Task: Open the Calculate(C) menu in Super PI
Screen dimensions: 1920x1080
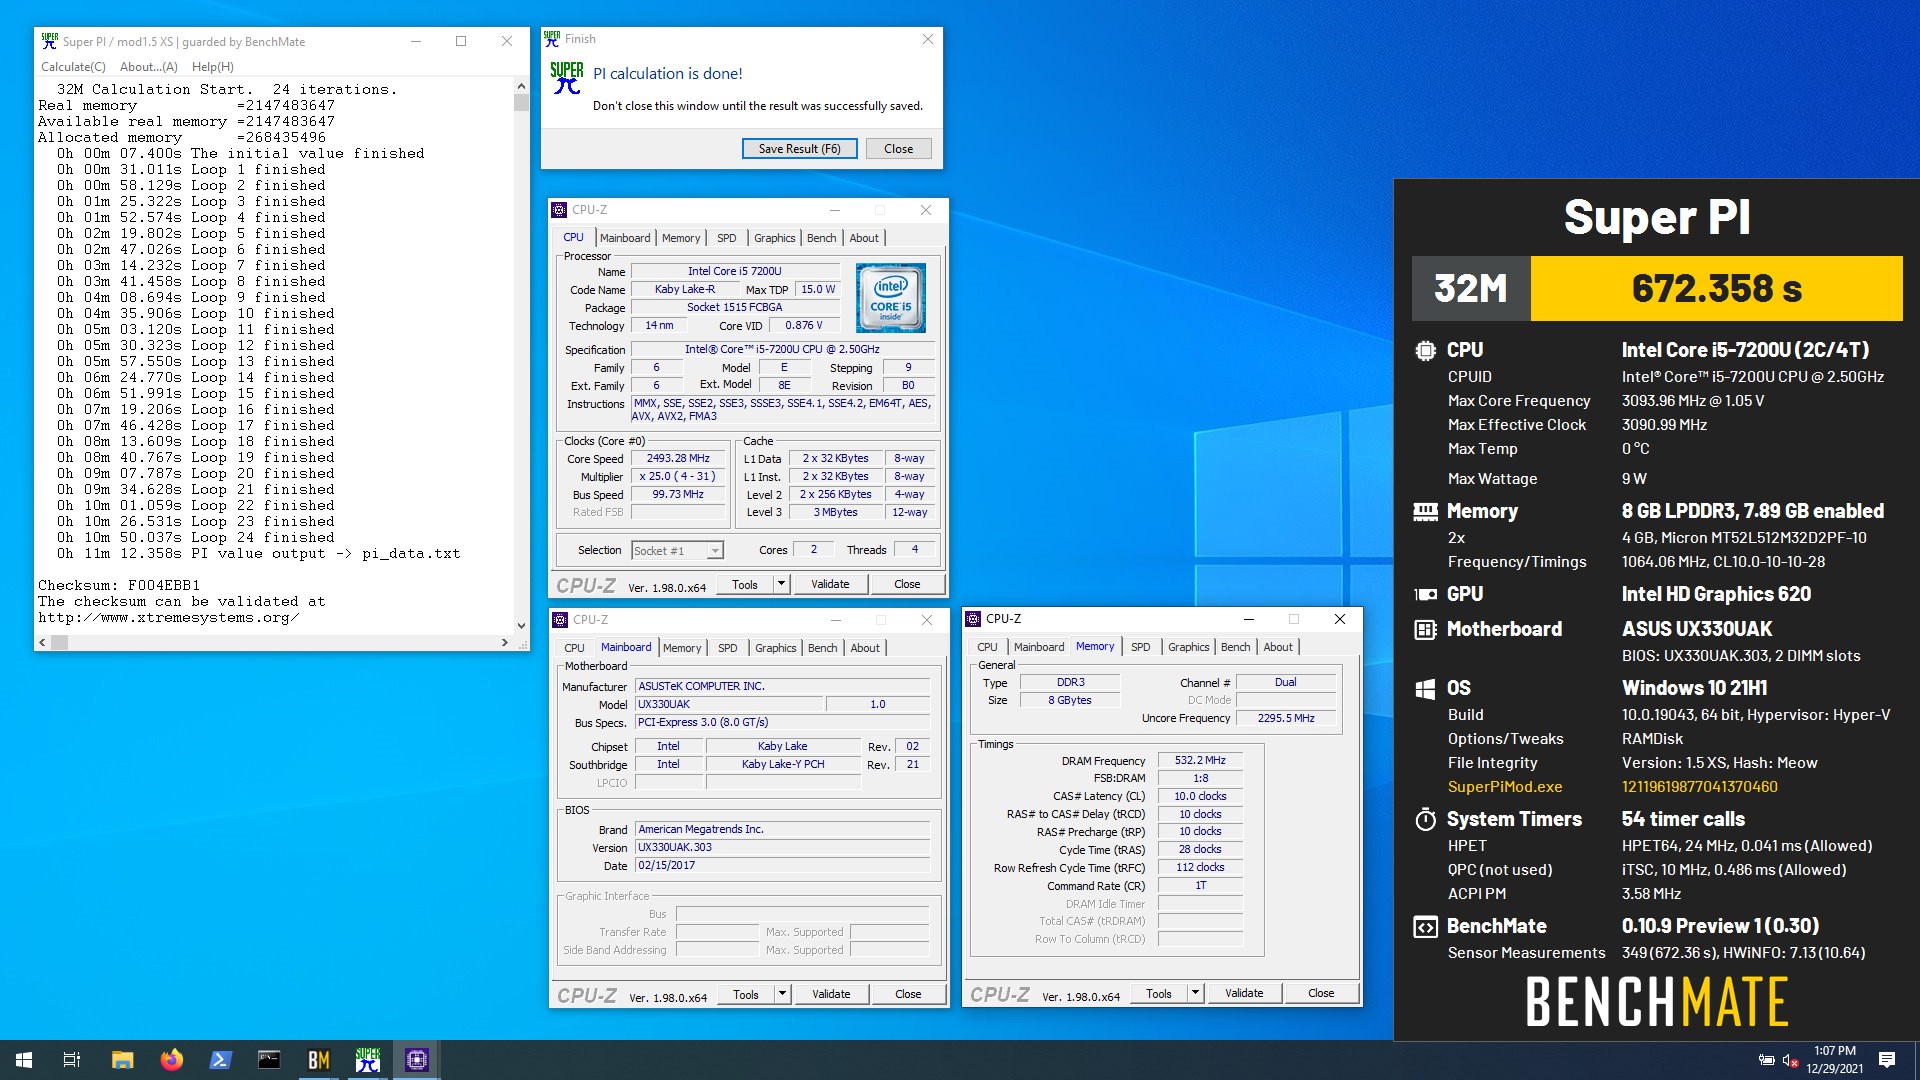Action: pos(73,67)
